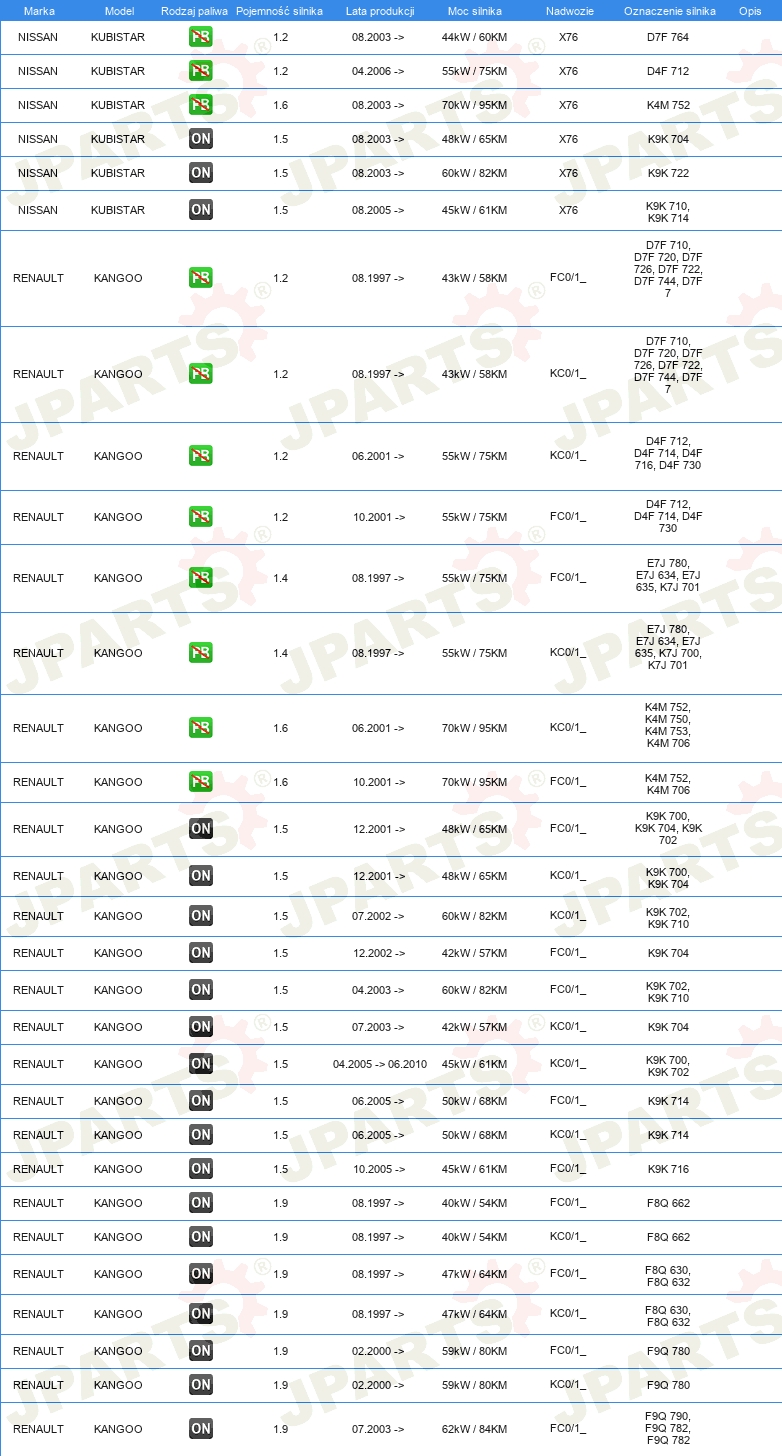The image size is (782, 1456).
Task: Click petrol icon in Kangoo 1.2 43kW FC0/1_ row
Action: [x=201, y=278]
